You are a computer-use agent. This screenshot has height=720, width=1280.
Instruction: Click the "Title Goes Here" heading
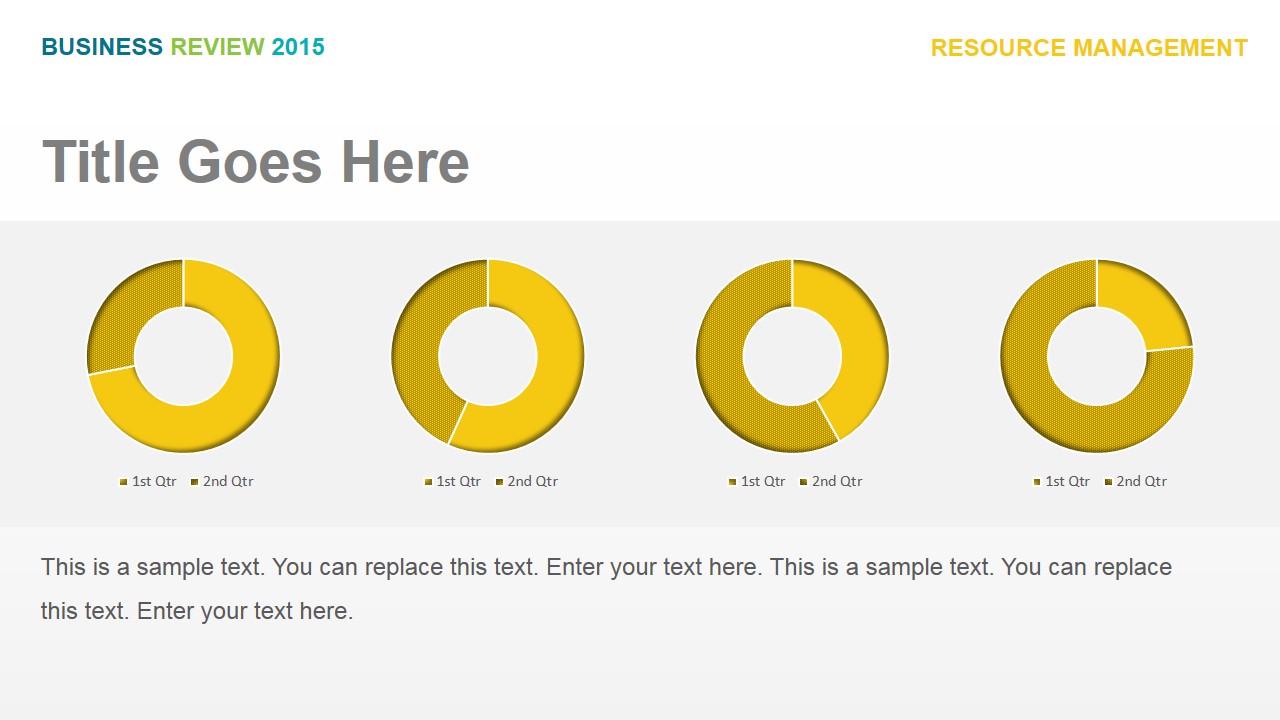coord(256,161)
